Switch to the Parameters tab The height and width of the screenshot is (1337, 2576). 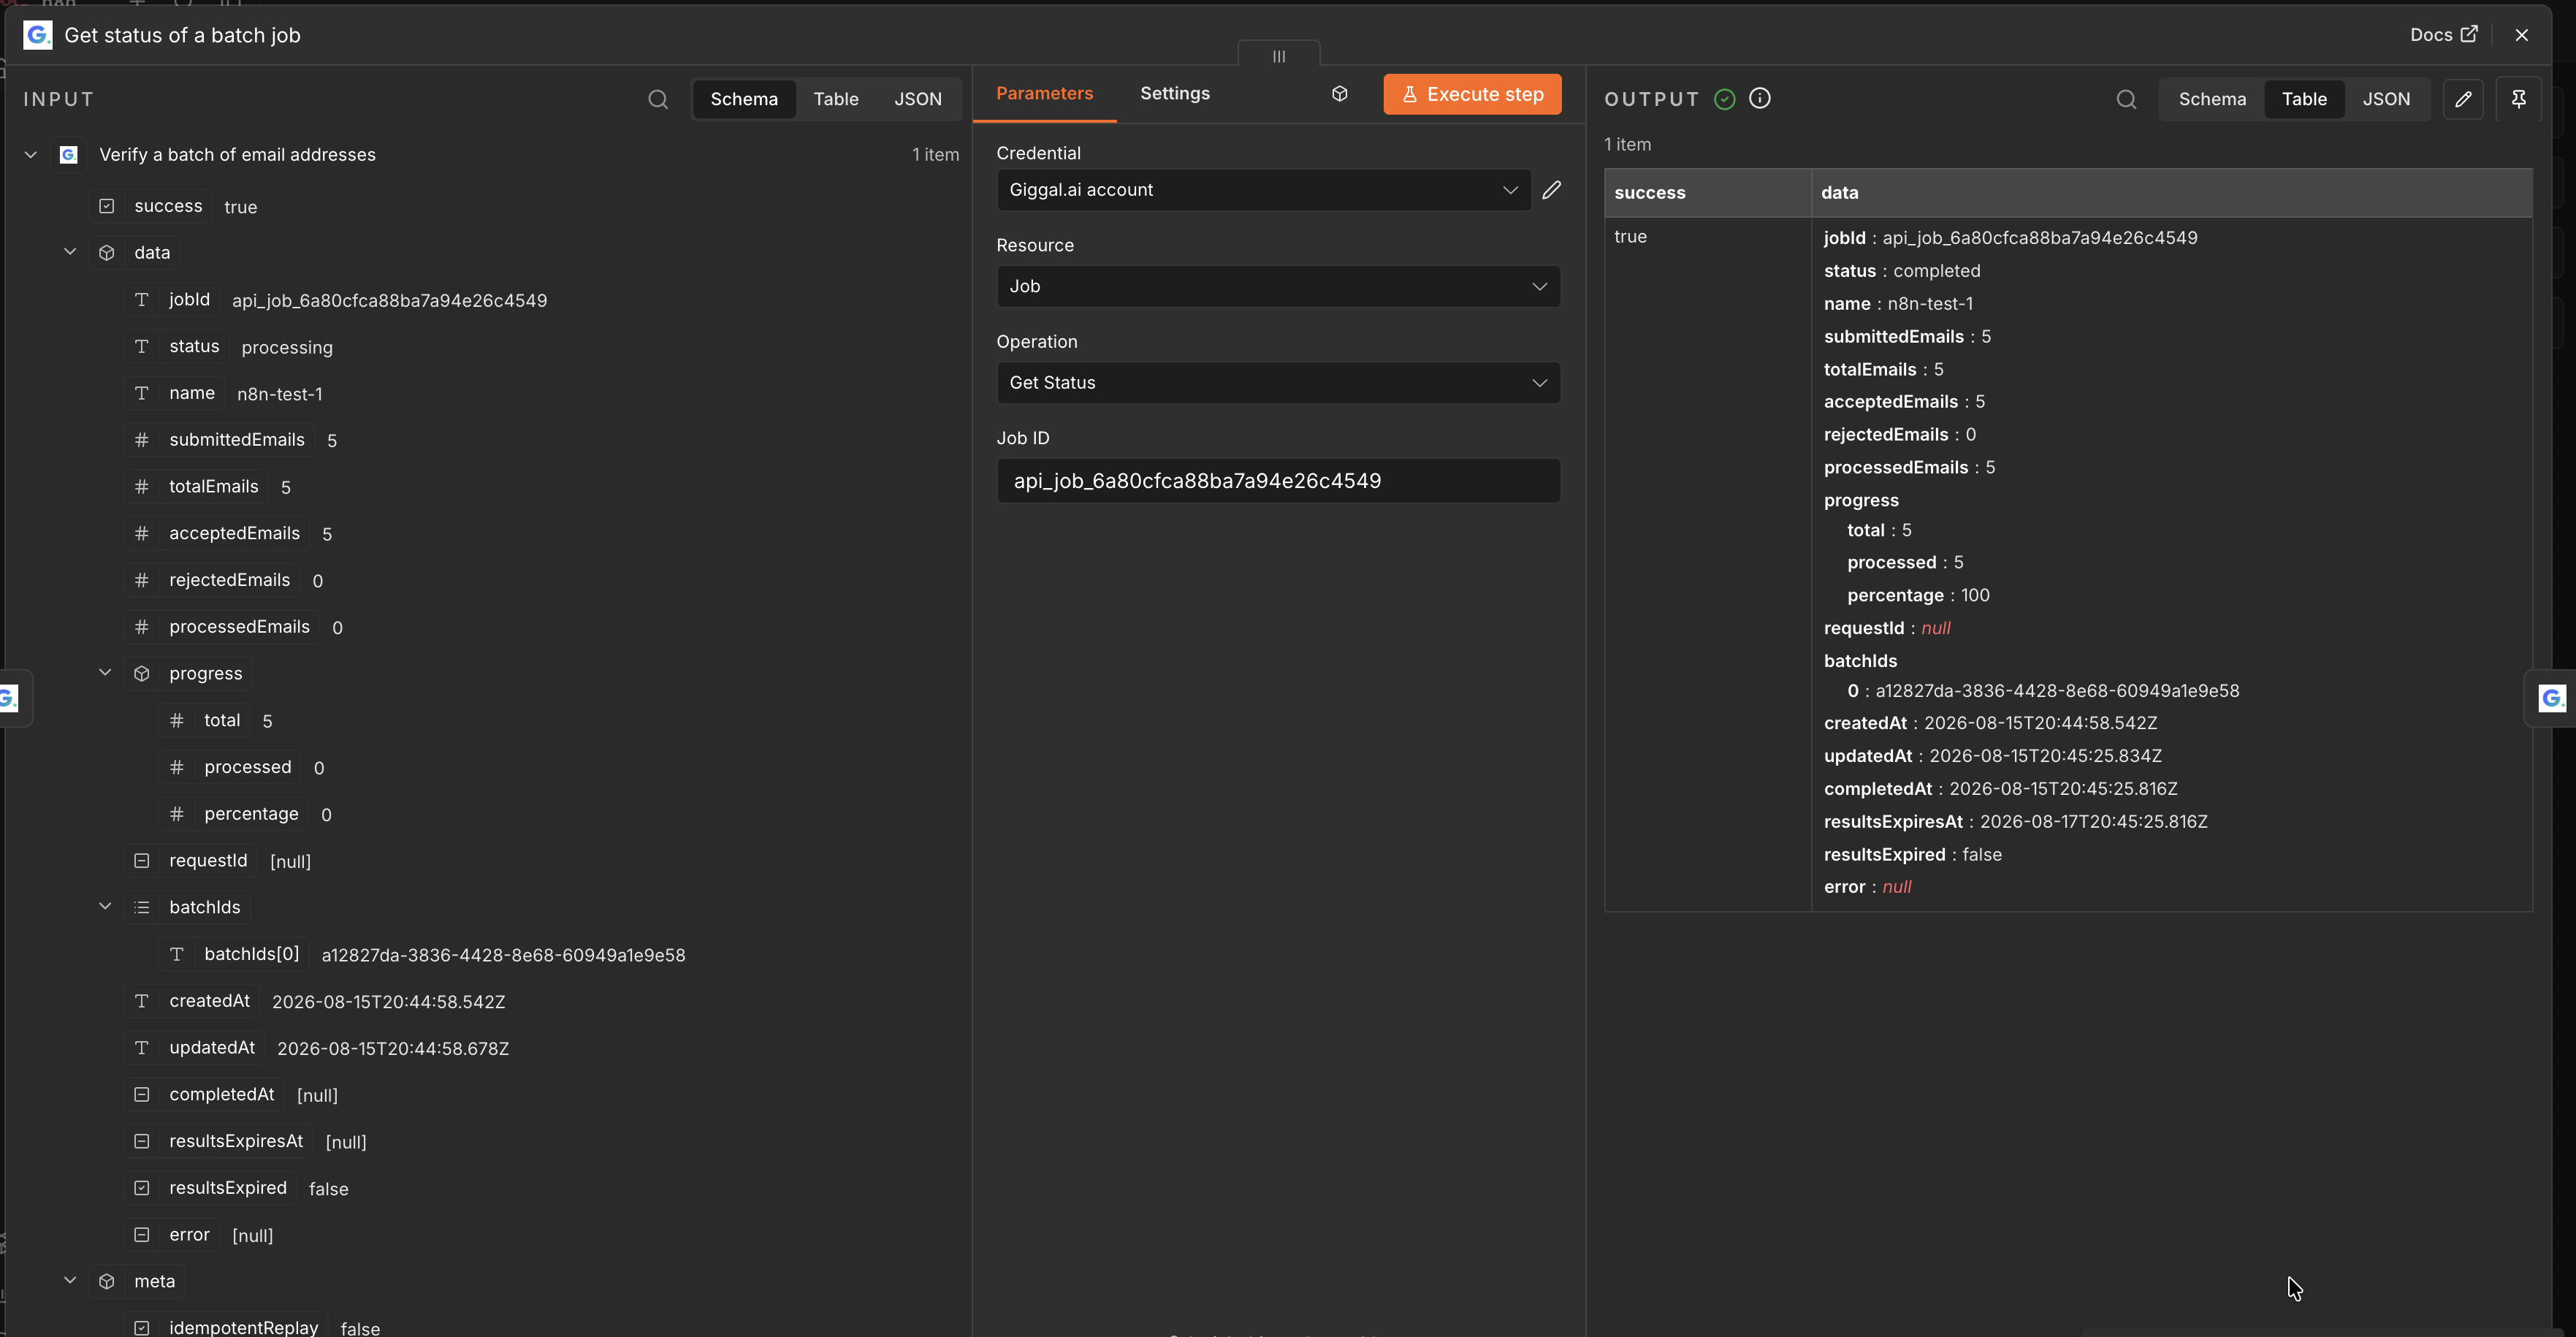tap(1044, 94)
